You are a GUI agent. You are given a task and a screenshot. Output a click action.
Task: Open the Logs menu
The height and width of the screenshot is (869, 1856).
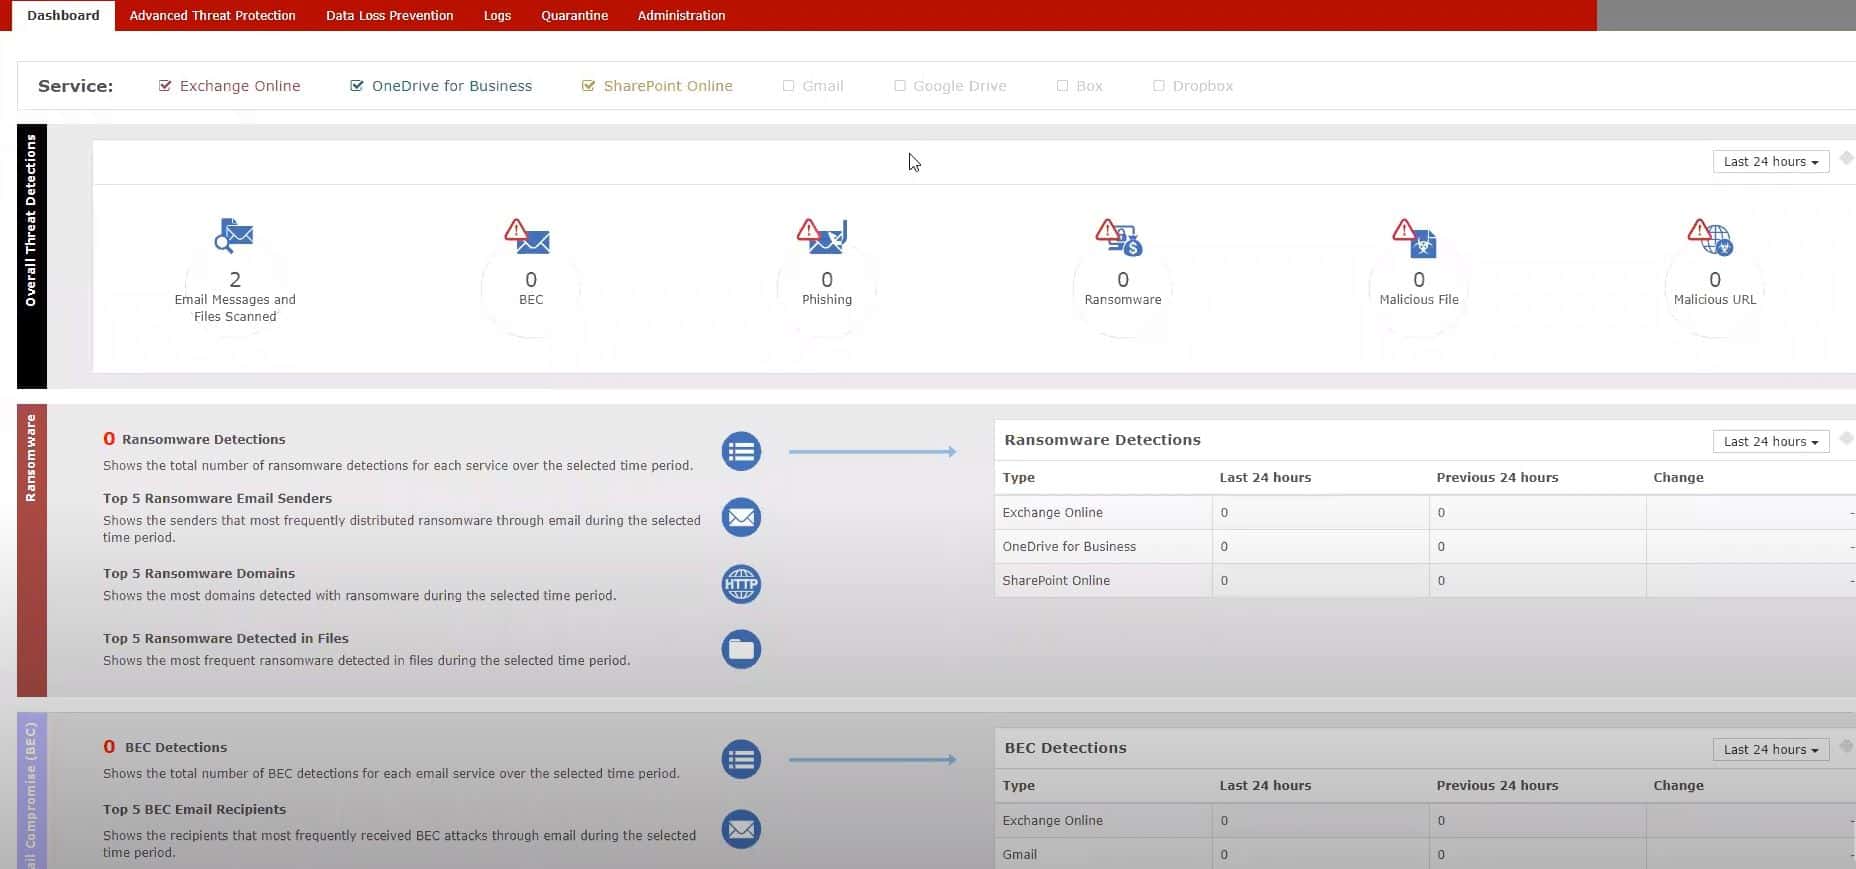(x=497, y=15)
